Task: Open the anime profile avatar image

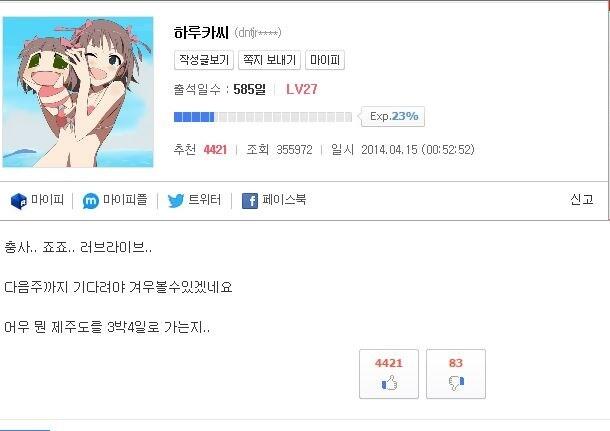Action: [78, 92]
